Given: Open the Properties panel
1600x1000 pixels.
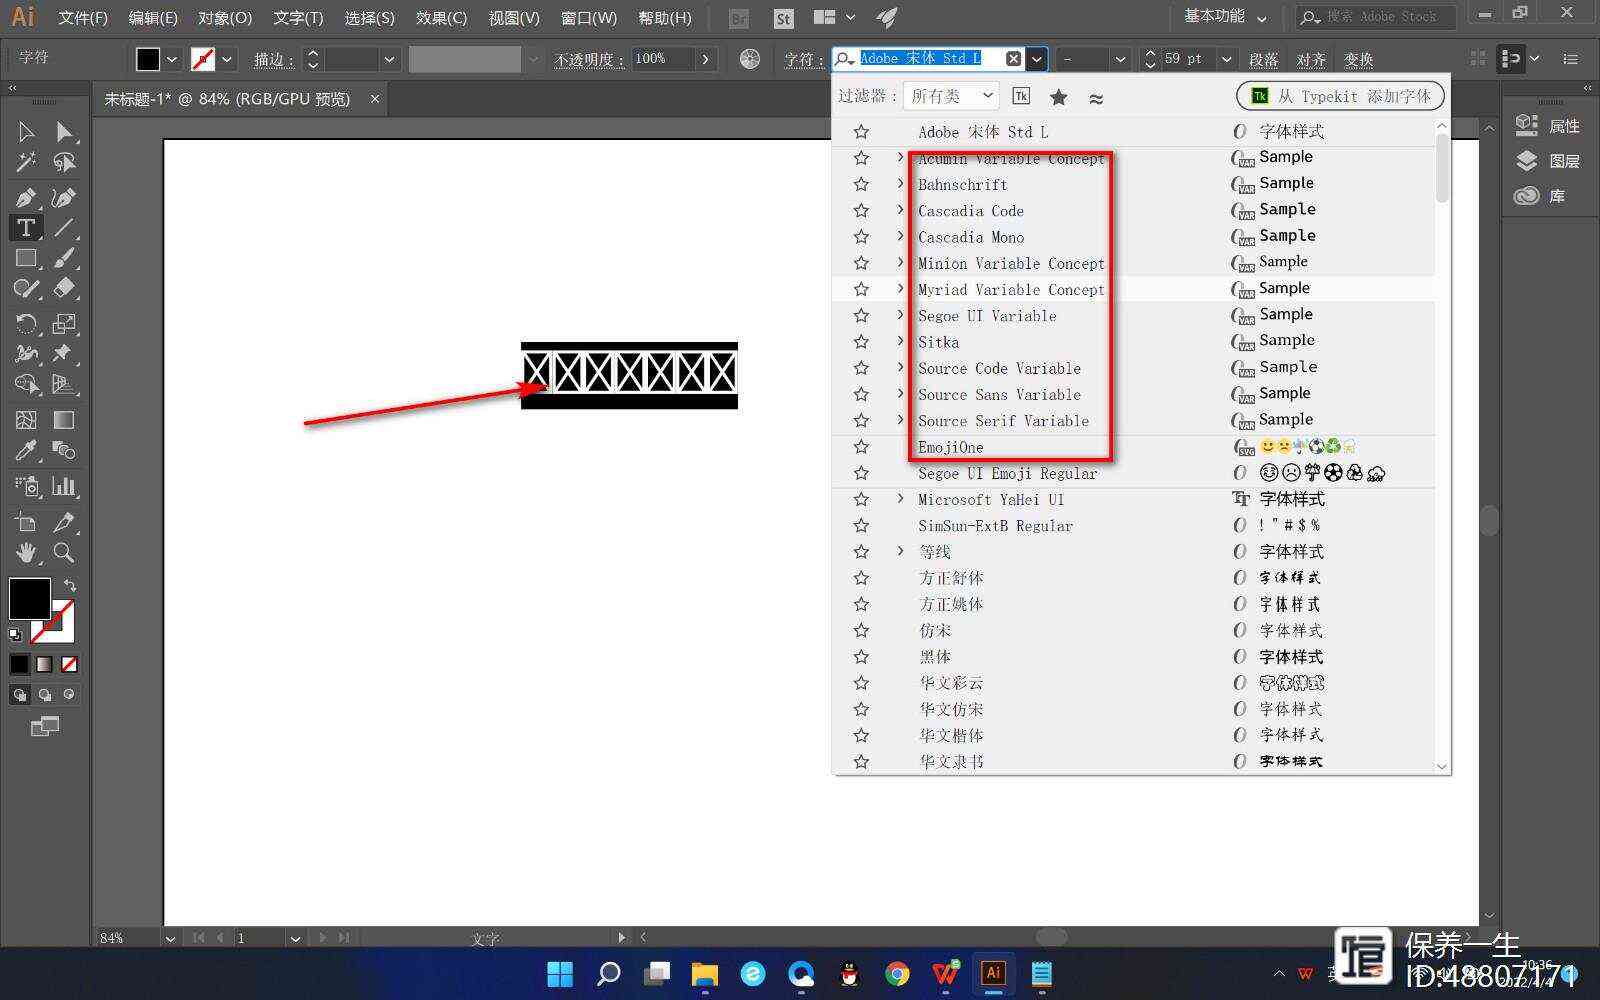Looking at the screenshot, I should pyautogui.click(x=1547, y=126).
